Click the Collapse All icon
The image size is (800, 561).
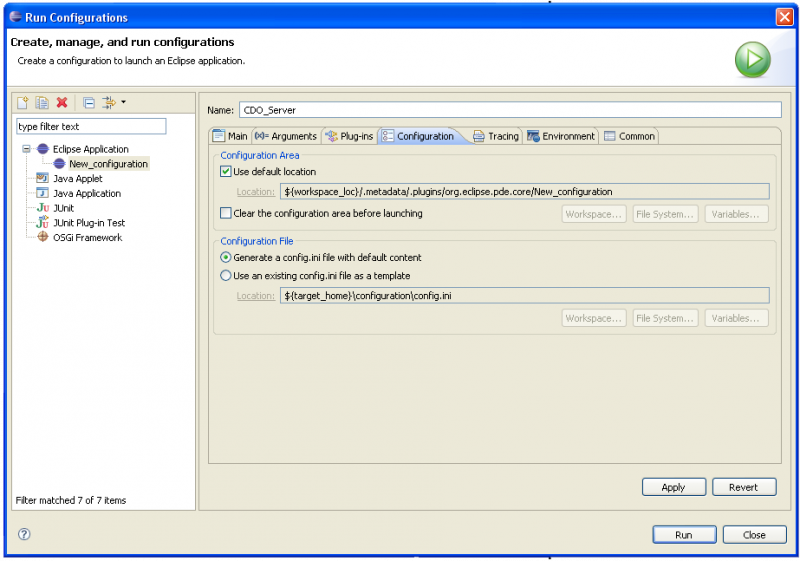(x=89, y=103)
